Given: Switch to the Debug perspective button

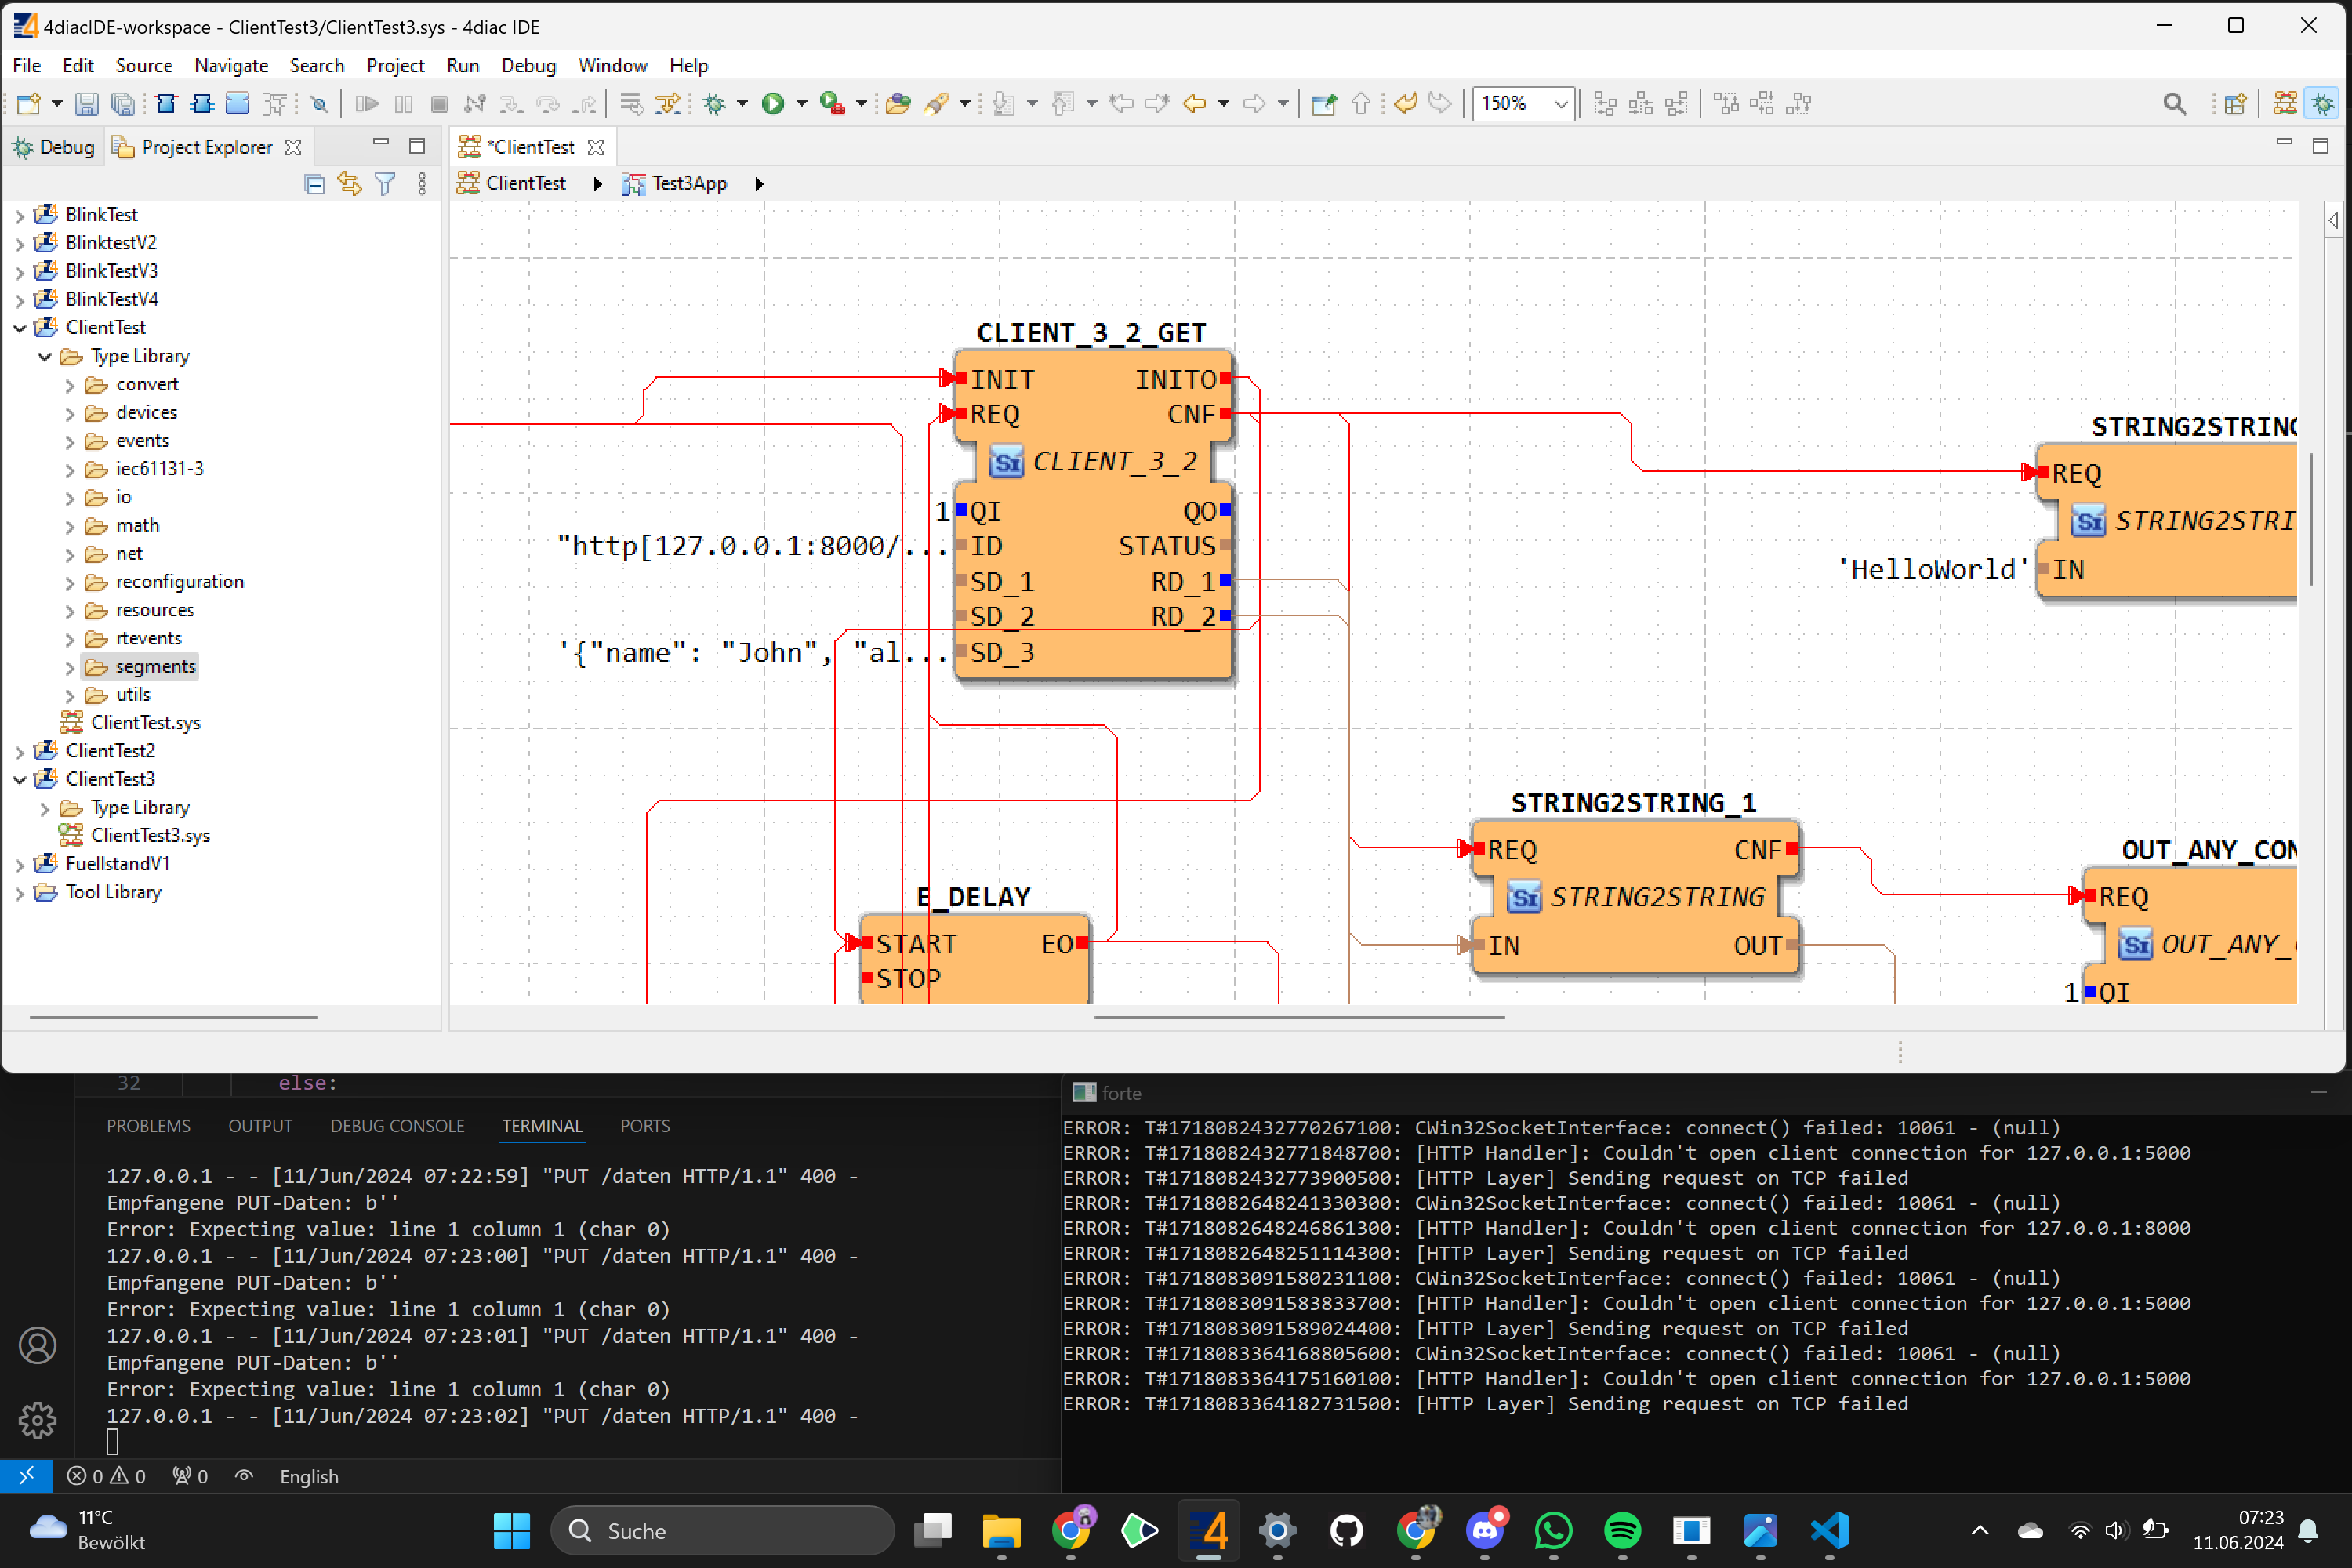Looking at the screenshot, I should tap(2322, 104).
